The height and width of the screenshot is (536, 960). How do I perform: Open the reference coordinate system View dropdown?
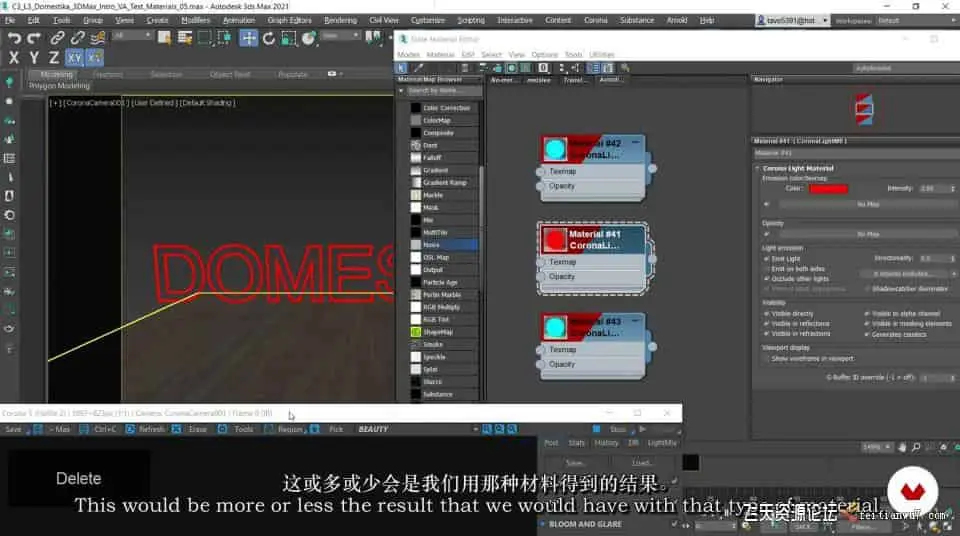coord(340,36)
